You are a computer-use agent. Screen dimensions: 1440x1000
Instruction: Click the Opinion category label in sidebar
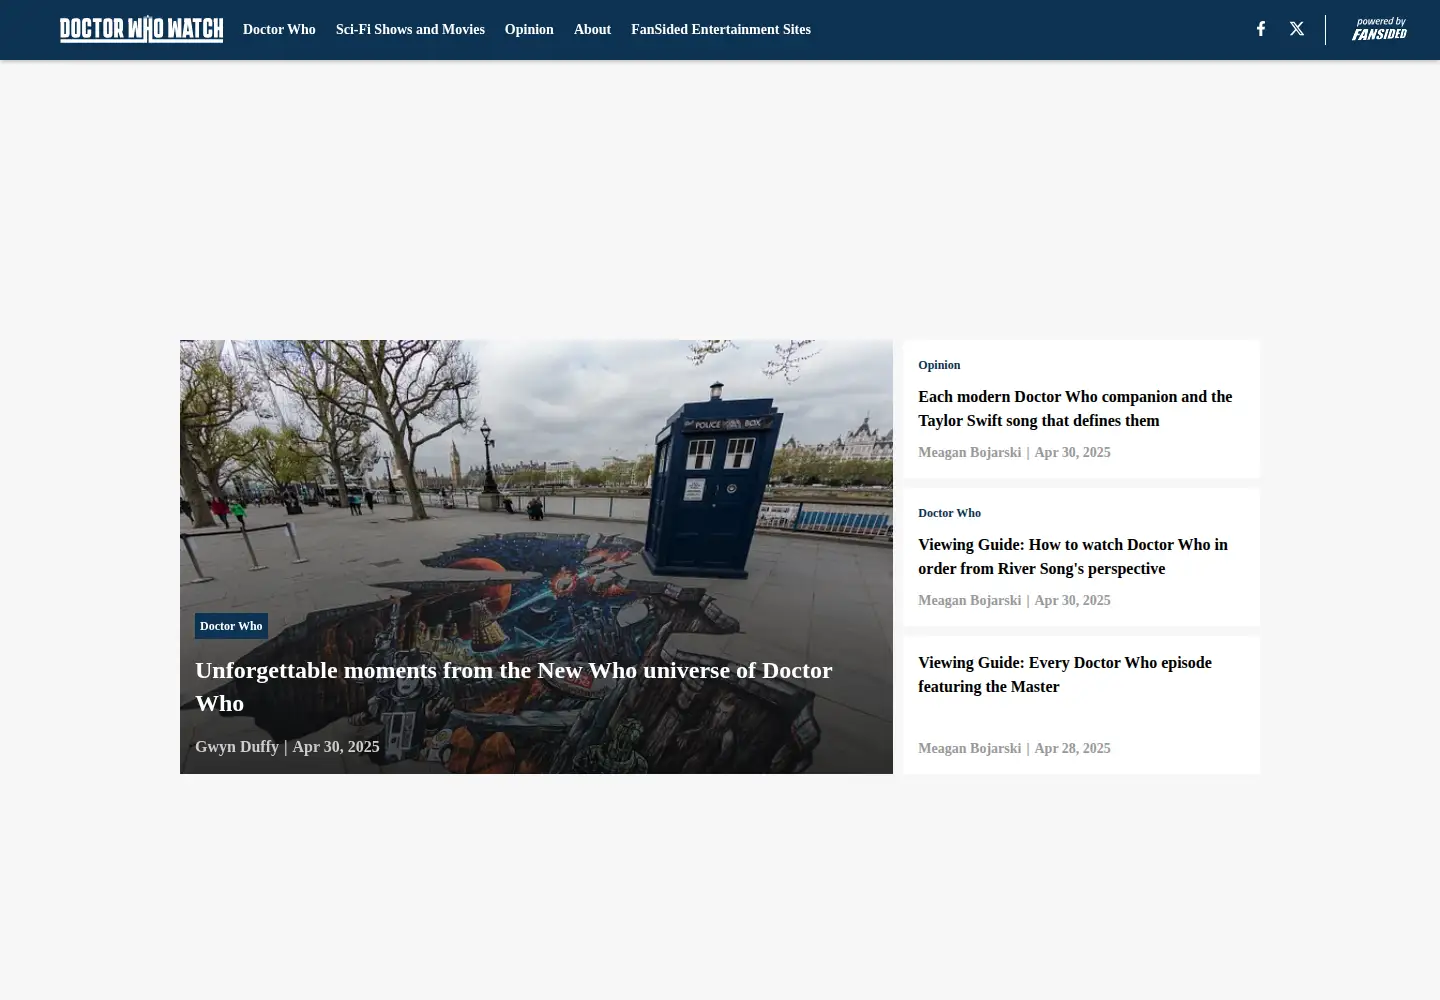point(939,365)
